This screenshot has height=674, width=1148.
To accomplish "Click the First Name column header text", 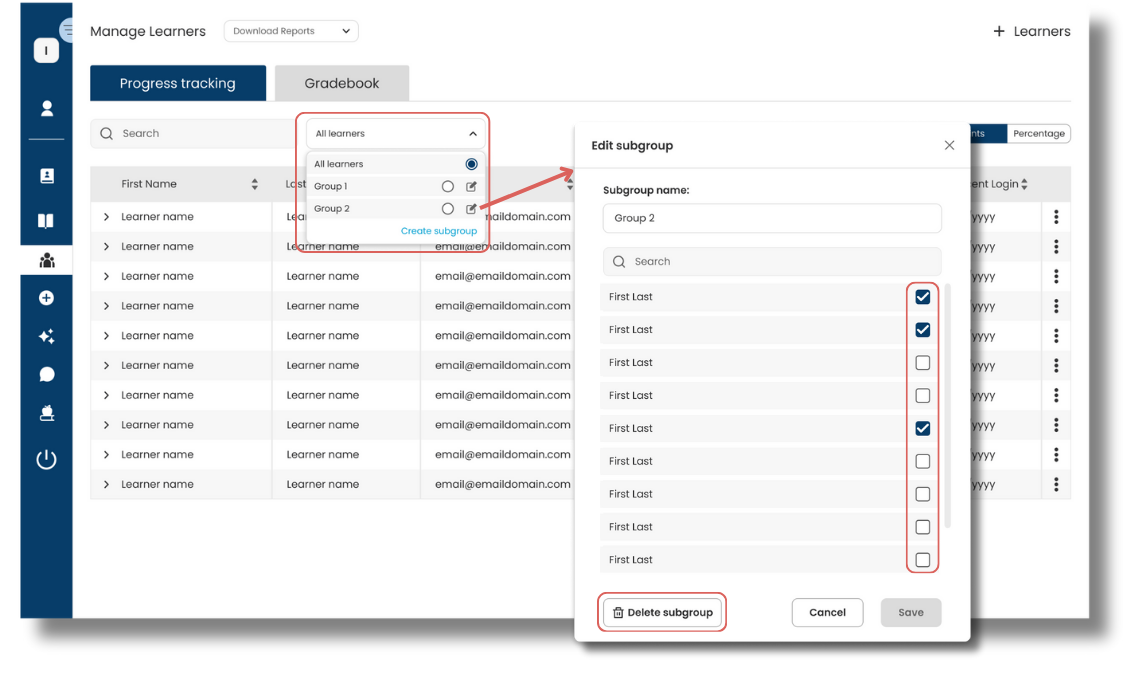I will point(149,184).
